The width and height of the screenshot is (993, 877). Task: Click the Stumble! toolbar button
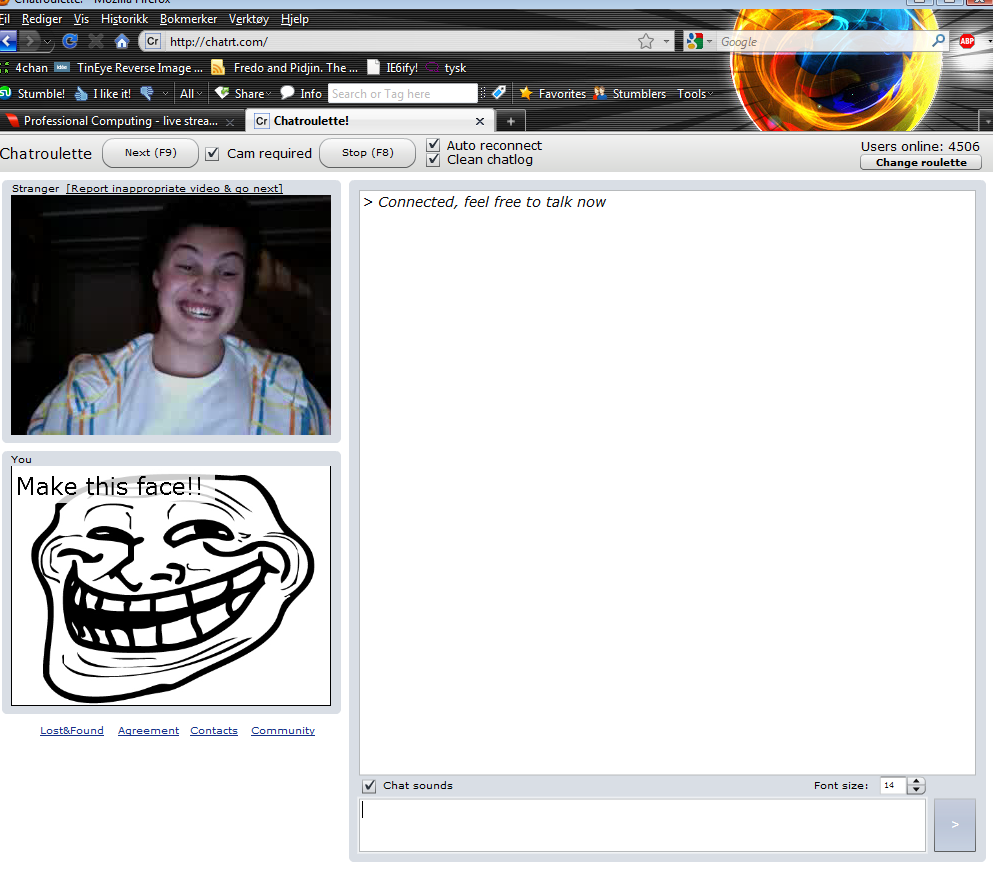click(x=32, y=94)
